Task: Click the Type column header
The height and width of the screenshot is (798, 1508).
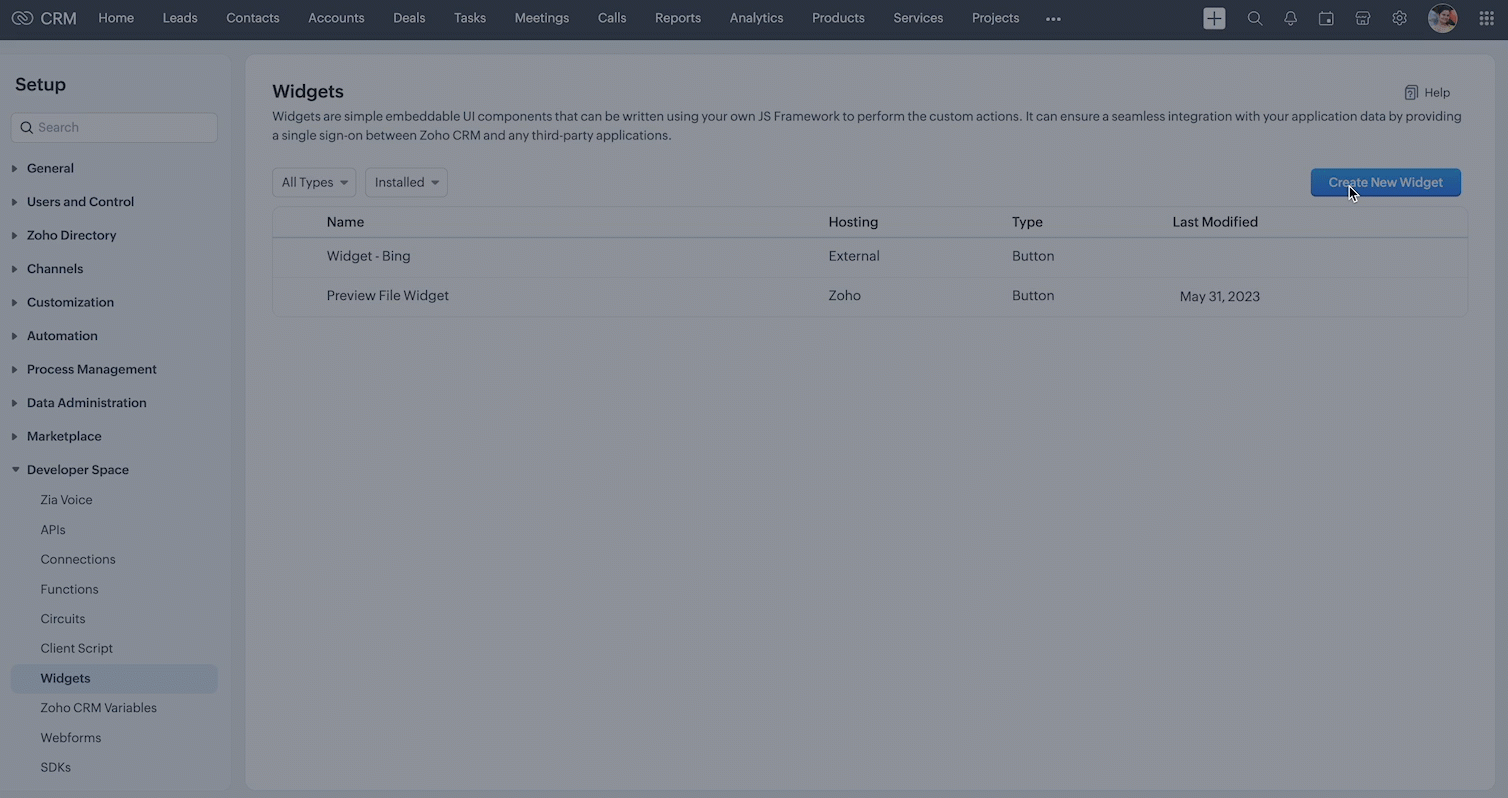Action: [1027, 222]
